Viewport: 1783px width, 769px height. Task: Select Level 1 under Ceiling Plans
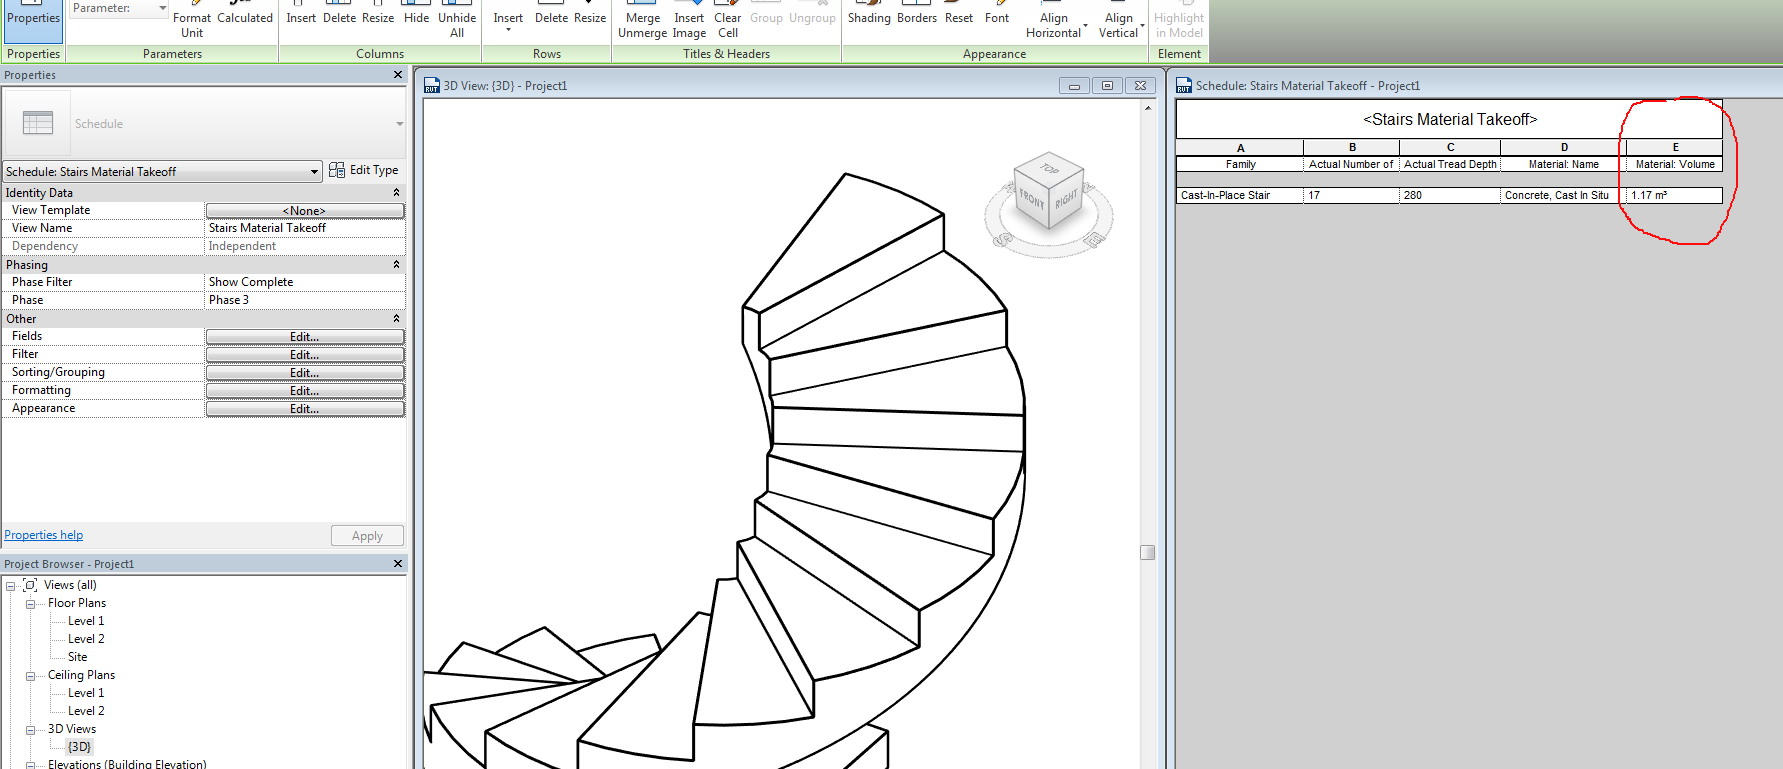(86, 693)
